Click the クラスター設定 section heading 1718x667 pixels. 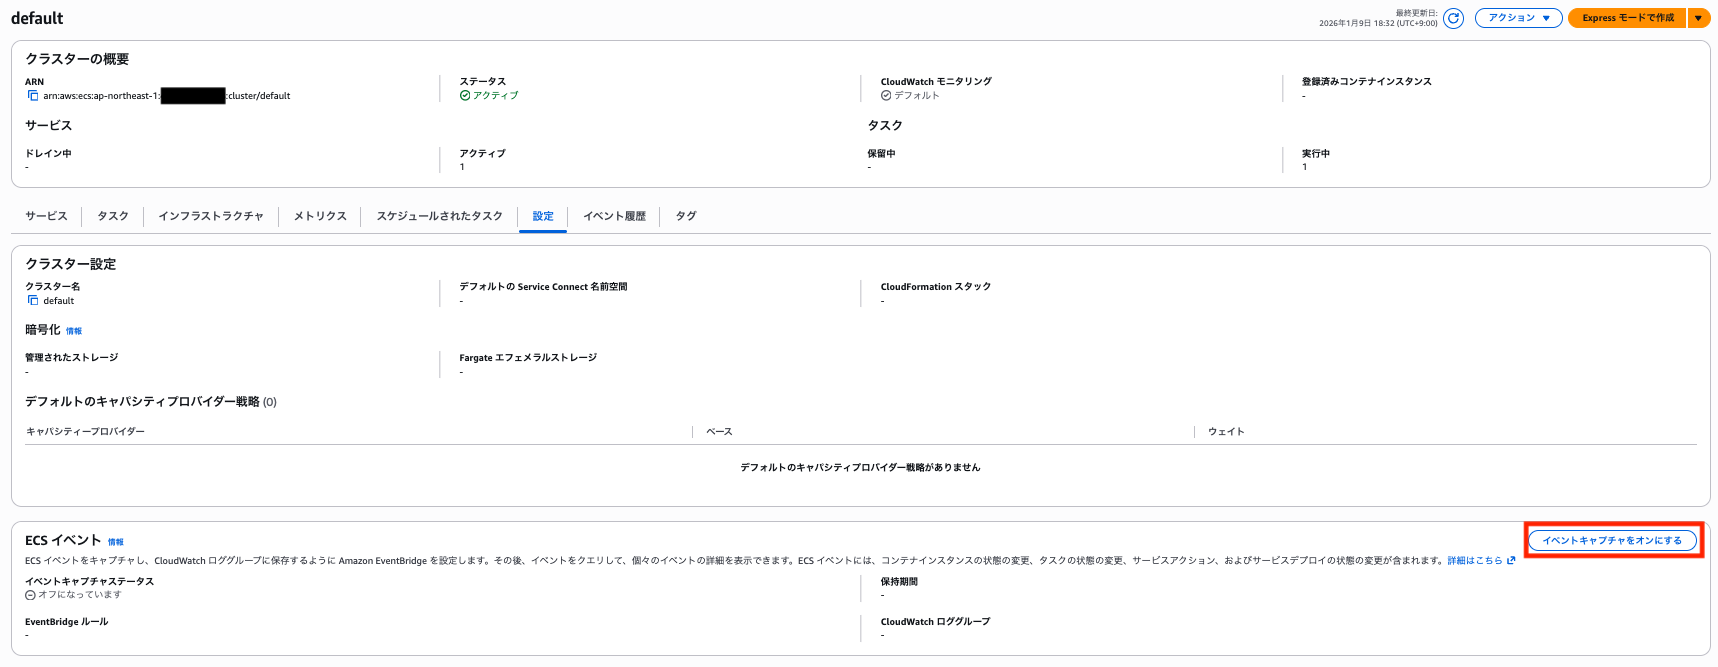pos(70,264)
